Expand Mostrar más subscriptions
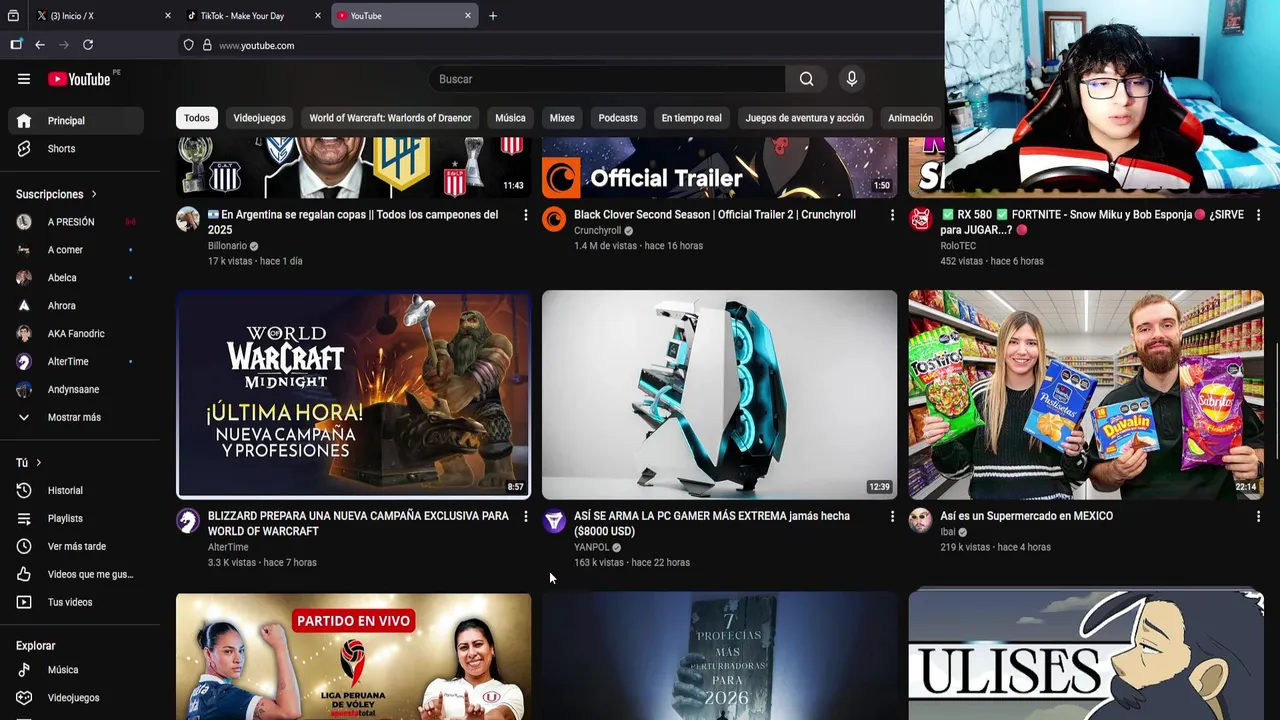Viewport: 1280px width, 720px height. point(76,418)
